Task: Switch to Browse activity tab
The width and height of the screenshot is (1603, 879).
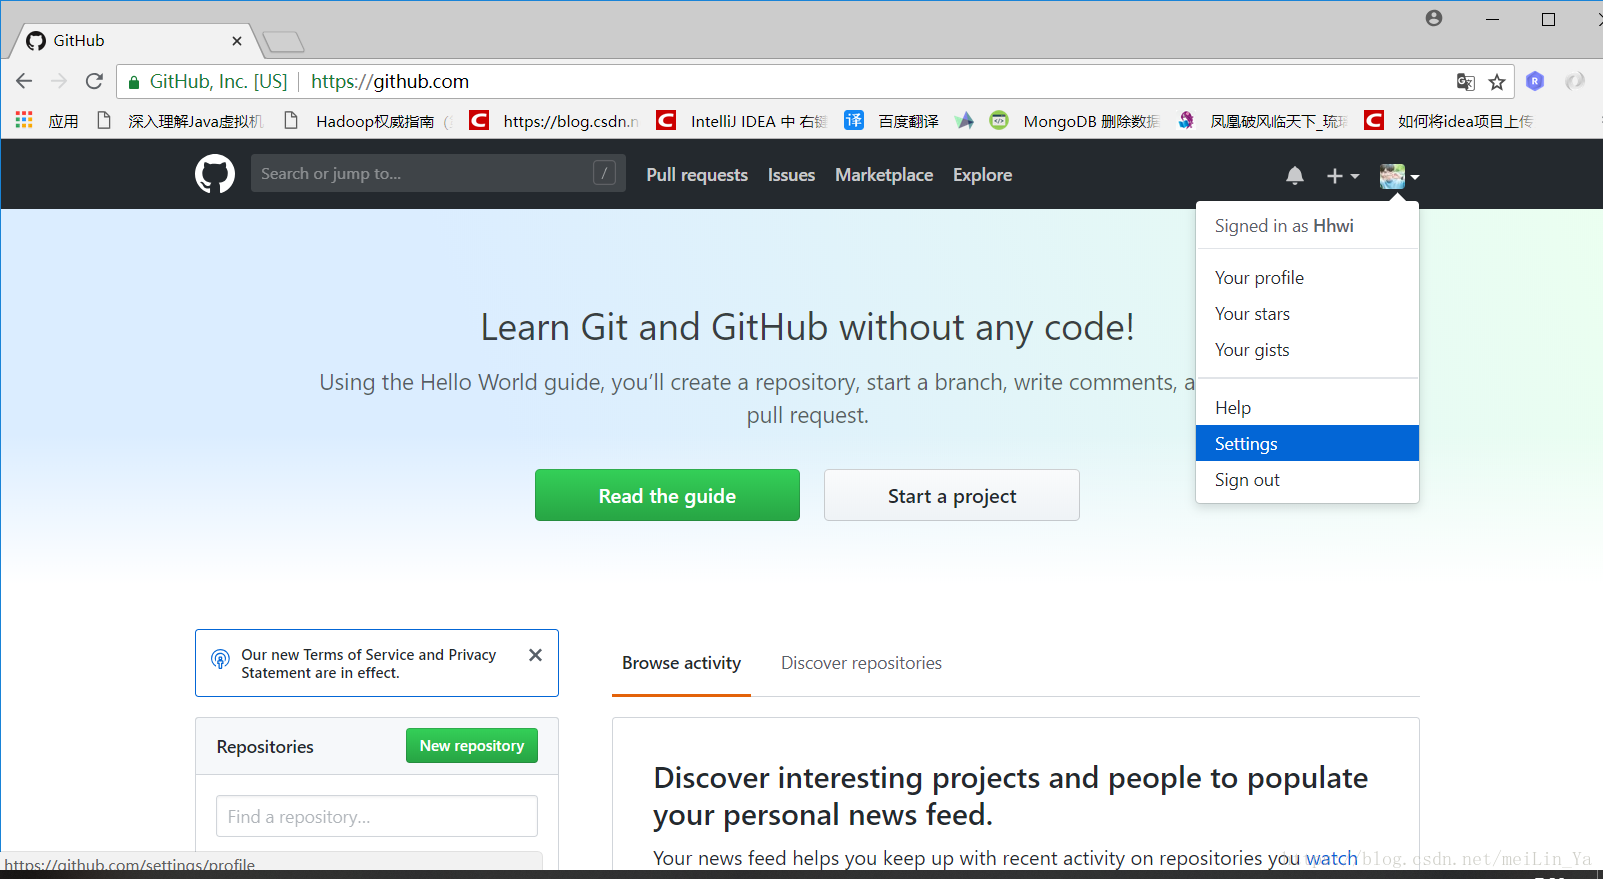Action: point(681,663)
